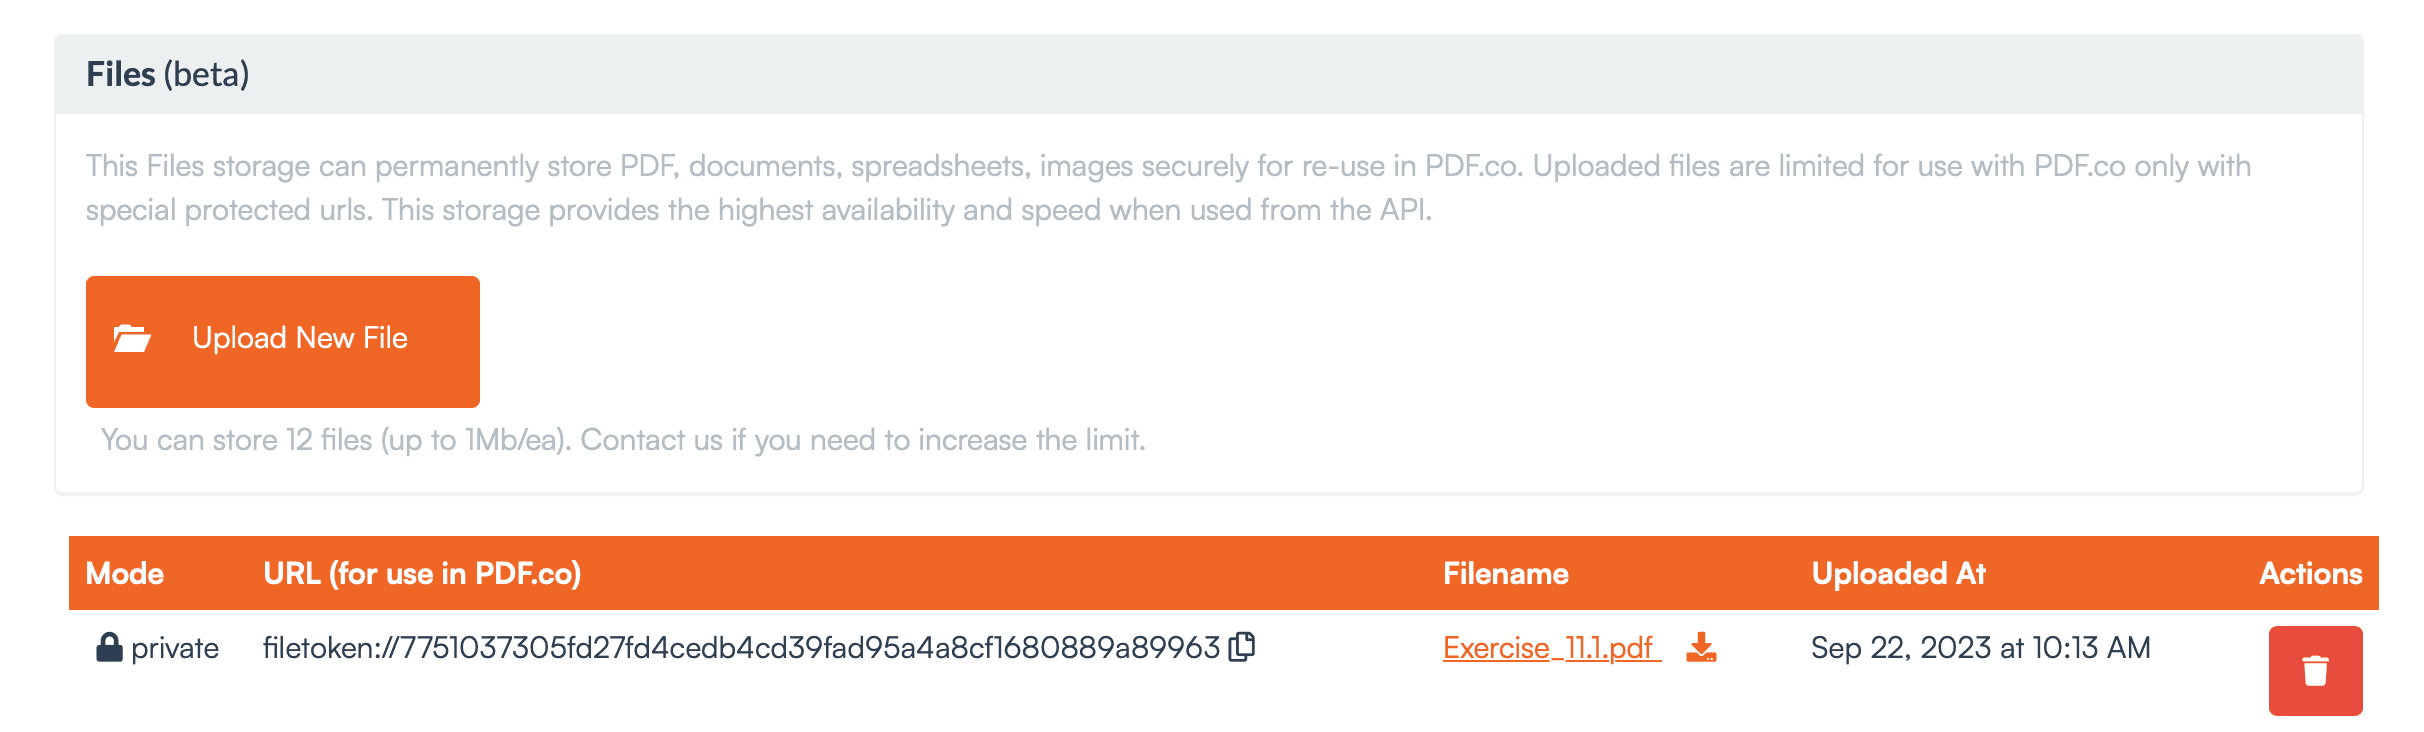Image resolution: width=2424 pixels, height=732 pixels.
Task: Open the Exercise_11.1.pdf file link
Action: tap(1548, 648)
